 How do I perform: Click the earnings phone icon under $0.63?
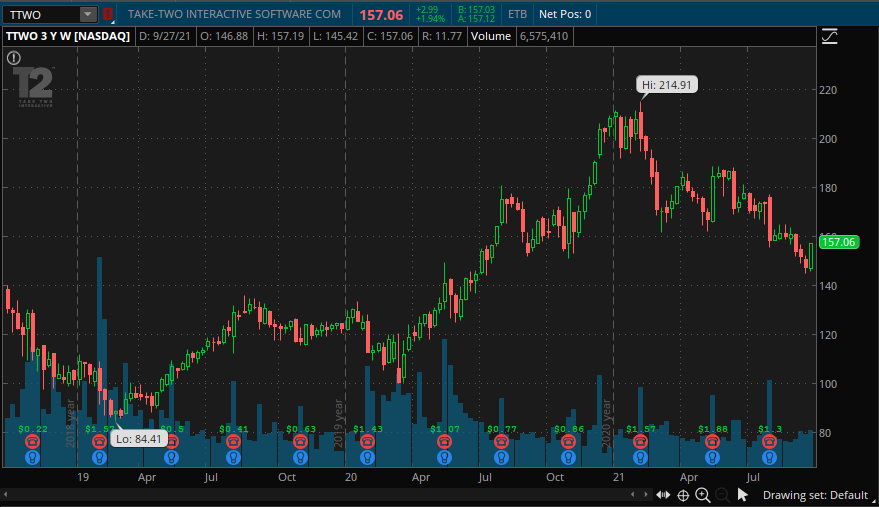(x=300, y=443)
